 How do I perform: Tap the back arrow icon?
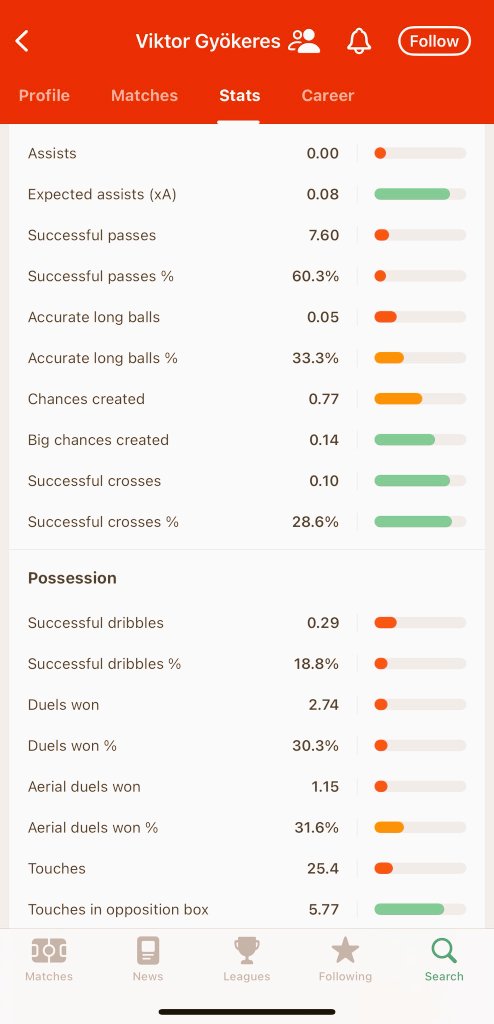pos(22,41)
